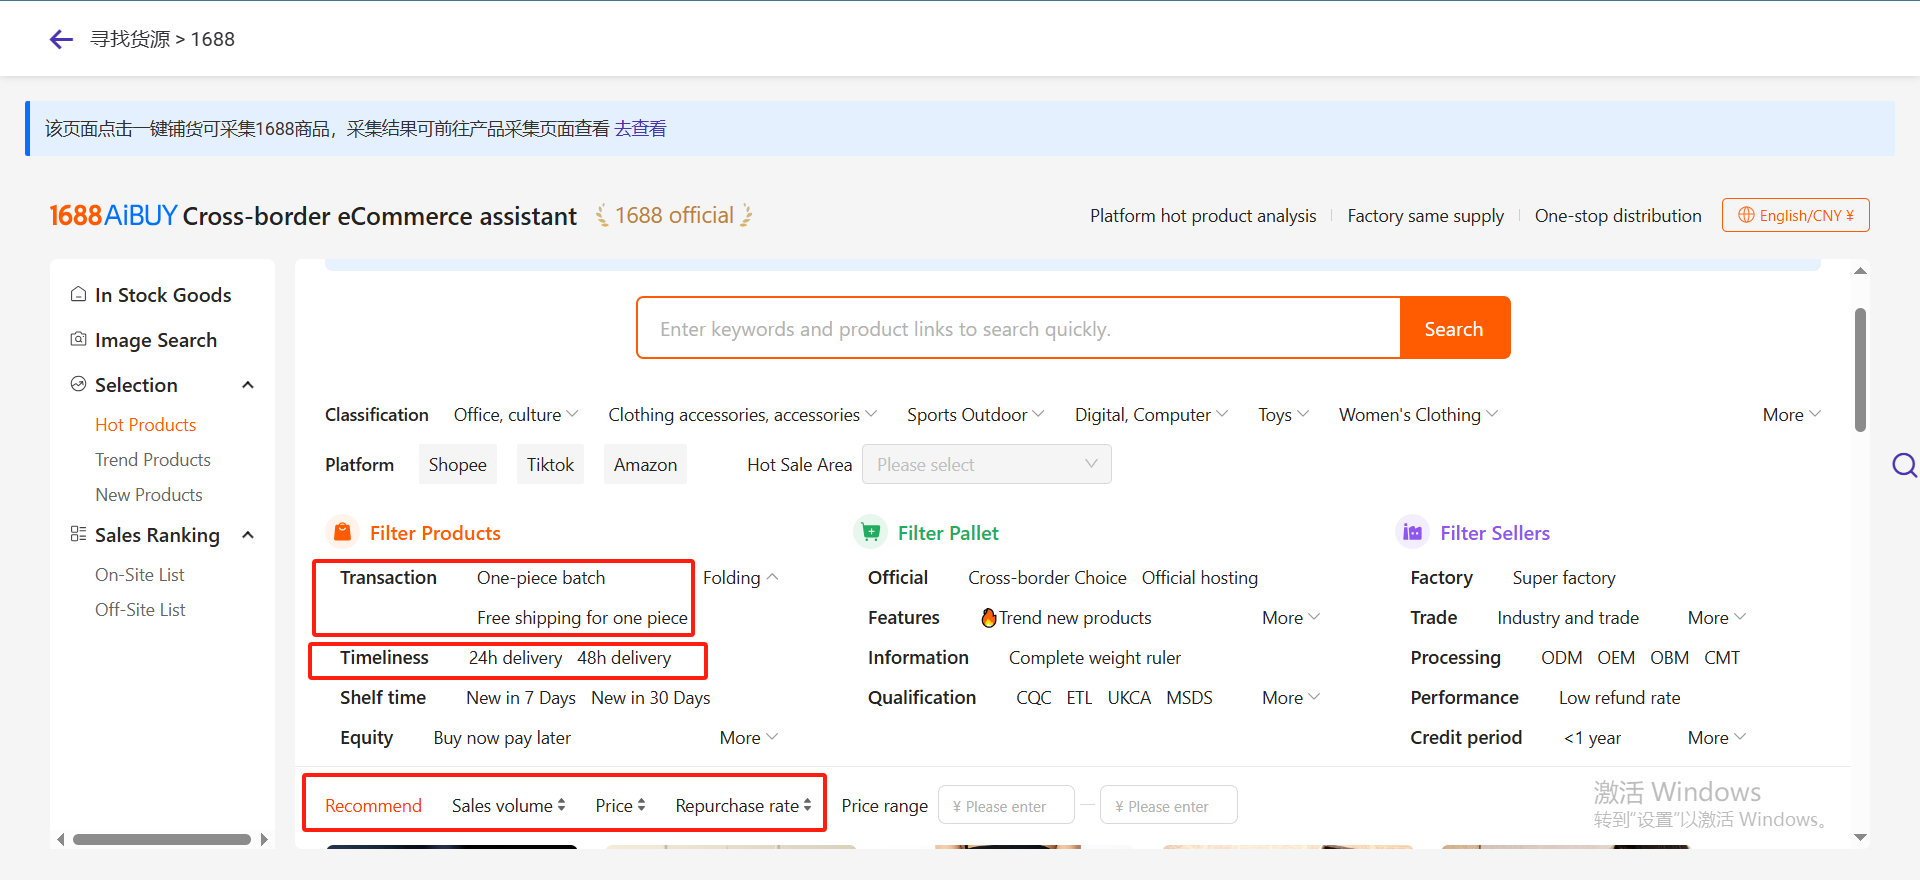Click the Image Search camera icon

pyautogui.click(x=78, y=339)
